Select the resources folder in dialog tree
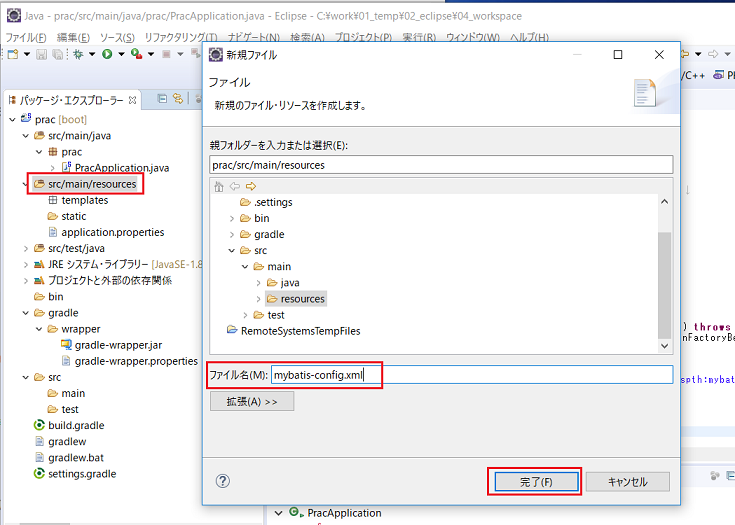 (302, 299)
